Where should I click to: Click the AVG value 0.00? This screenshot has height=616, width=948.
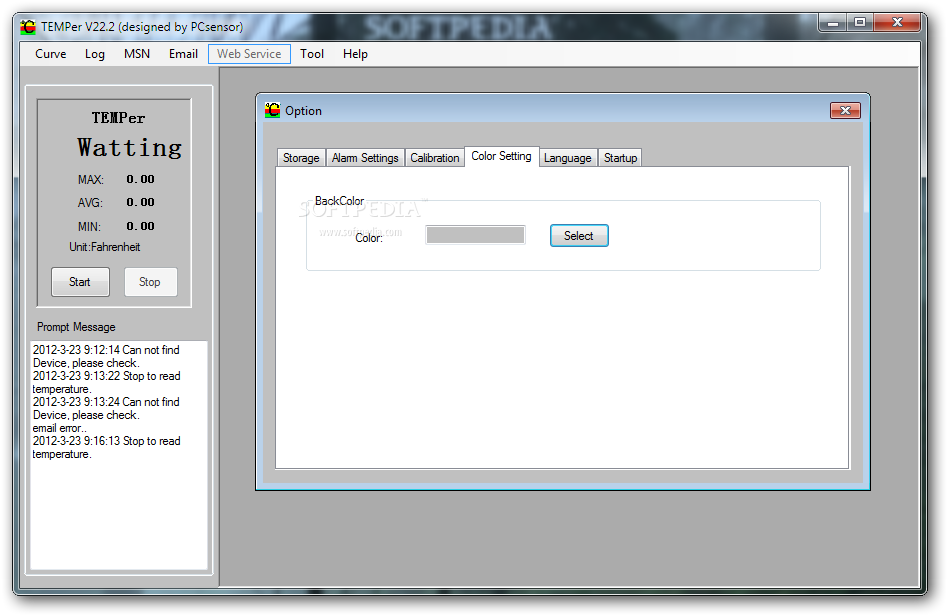[140, 202]
